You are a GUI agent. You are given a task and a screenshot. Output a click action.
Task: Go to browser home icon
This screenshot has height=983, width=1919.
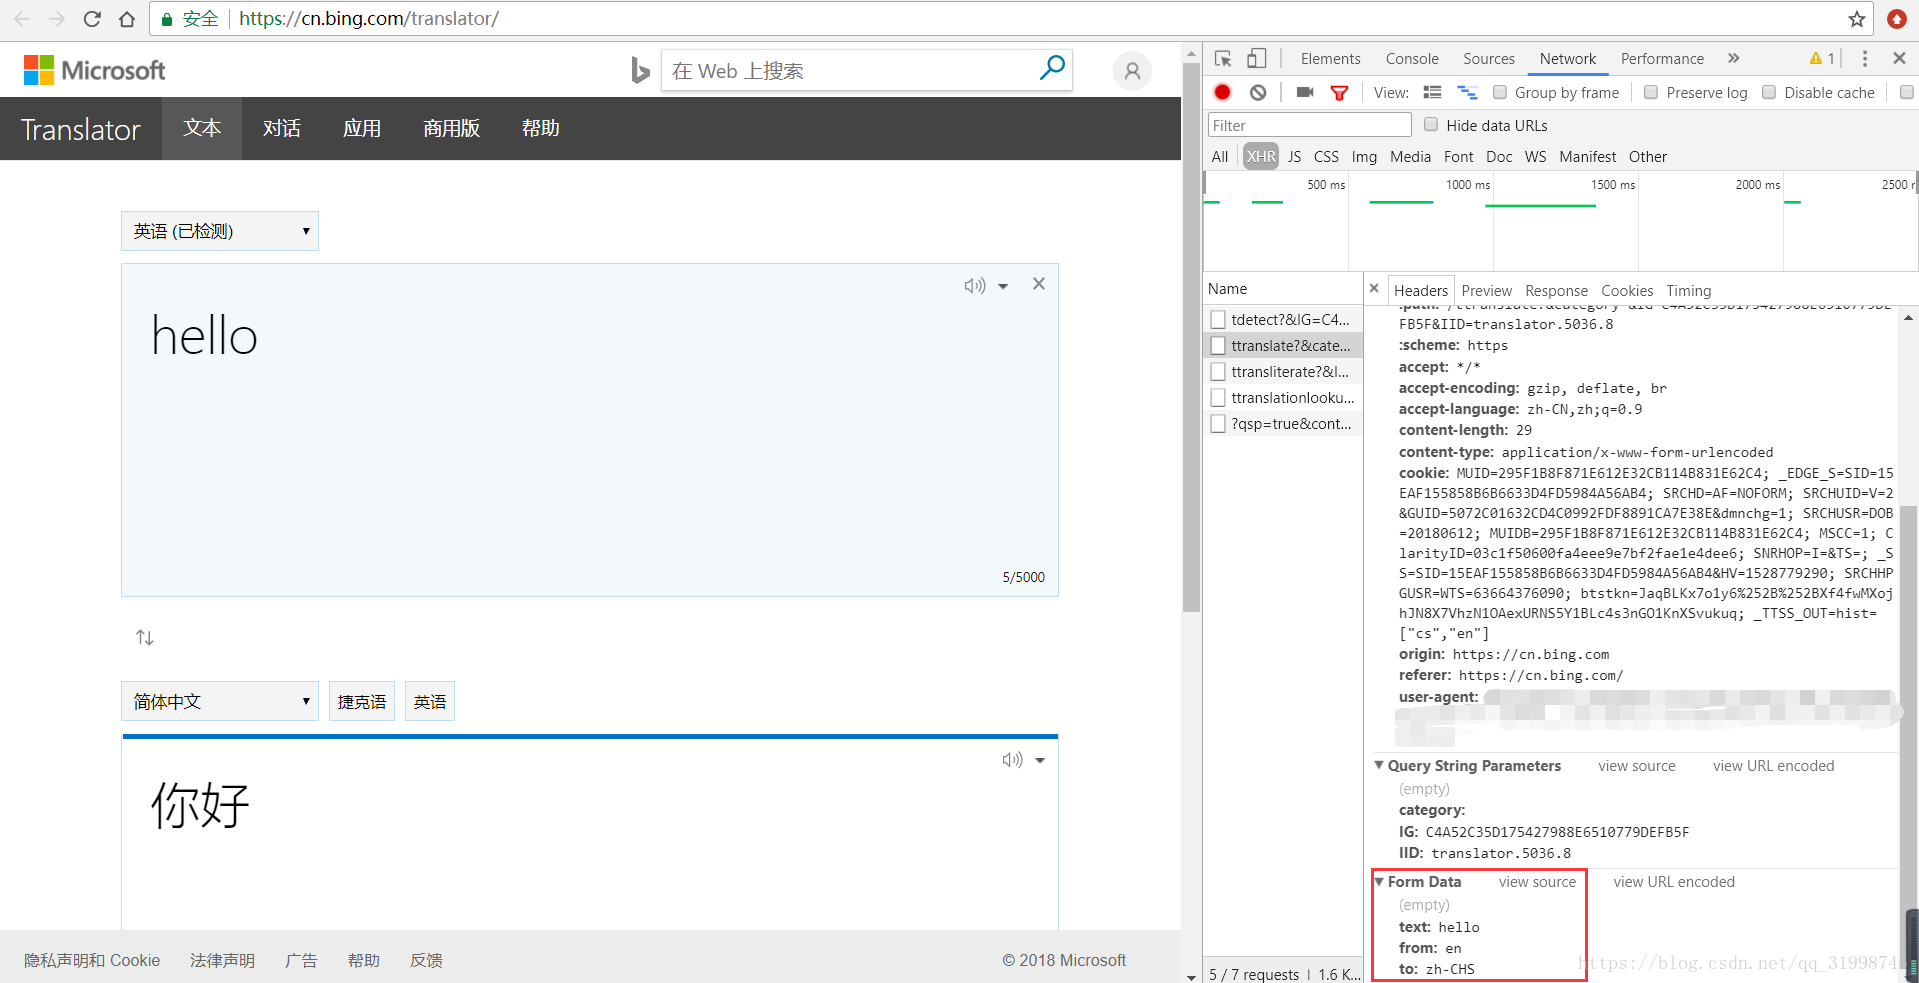pyautogui.click(x=127, y=19)
